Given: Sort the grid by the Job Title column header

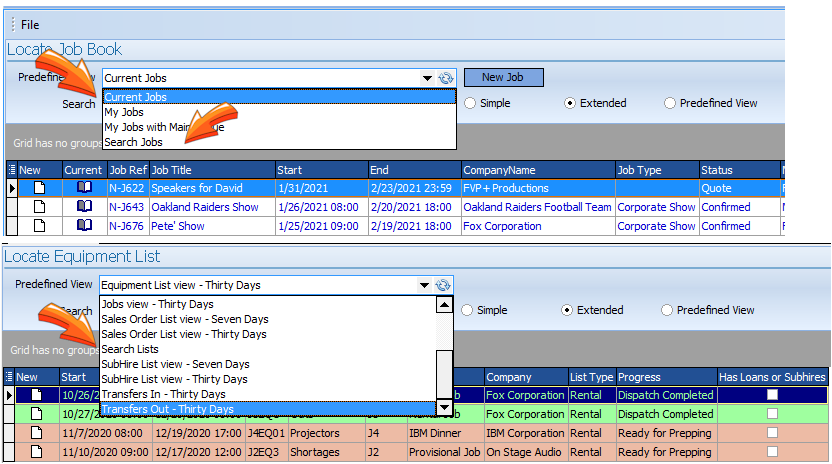Looking at the screenshot, I should pyautogui.click(x=210, y=170).
